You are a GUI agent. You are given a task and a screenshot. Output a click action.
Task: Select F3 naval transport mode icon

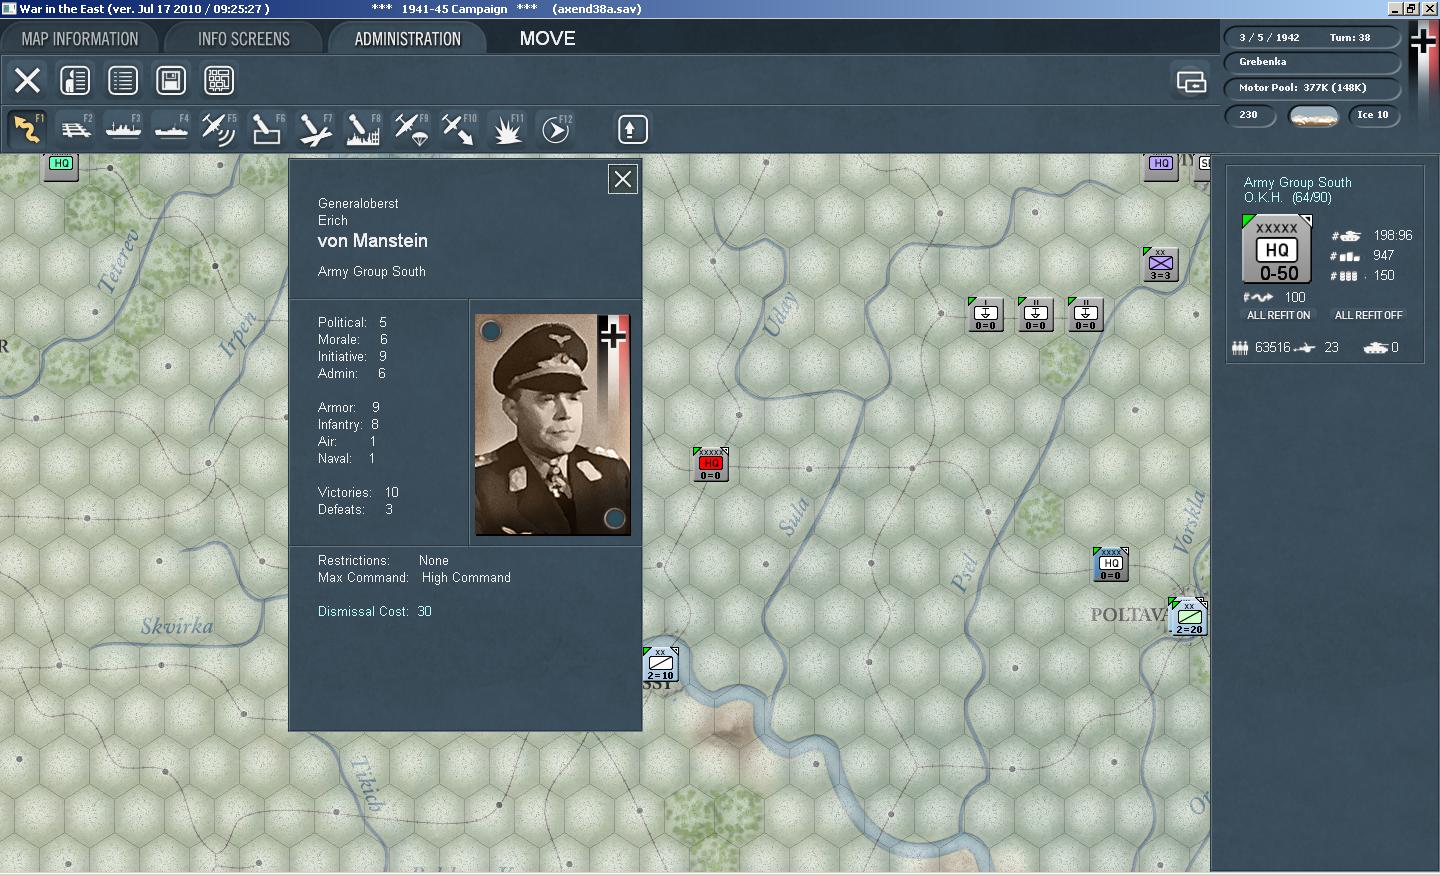pyautogui.click(x=123, y=129)
